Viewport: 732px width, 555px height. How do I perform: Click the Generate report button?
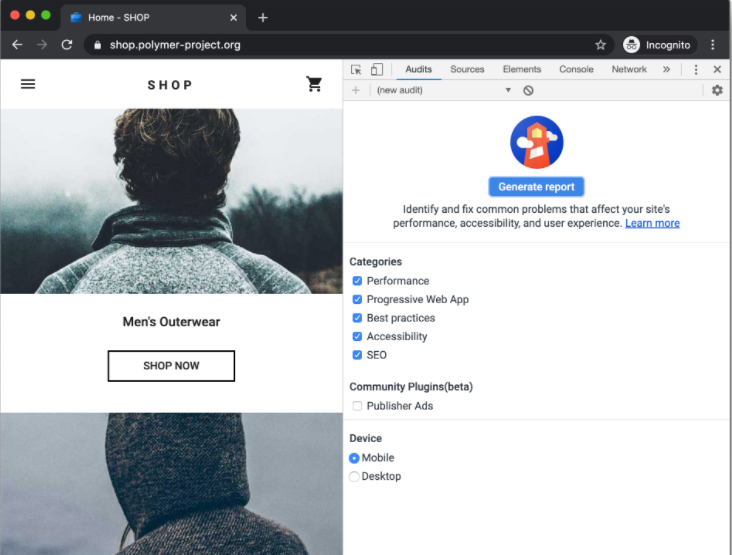(x=536, y=187)
